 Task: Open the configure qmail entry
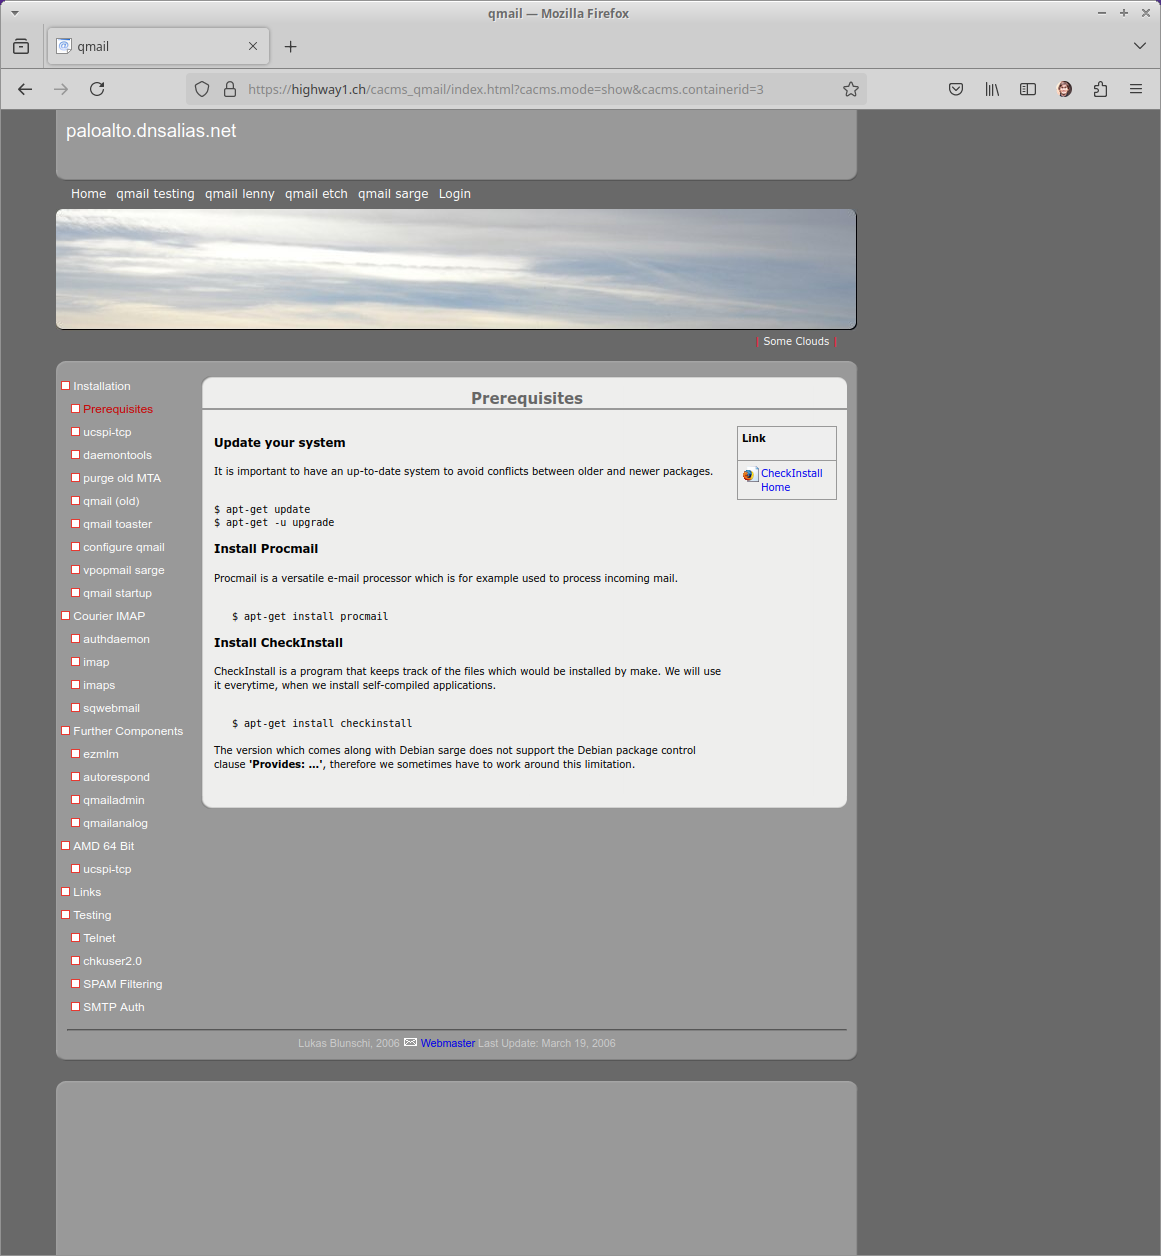coord(124,547)
